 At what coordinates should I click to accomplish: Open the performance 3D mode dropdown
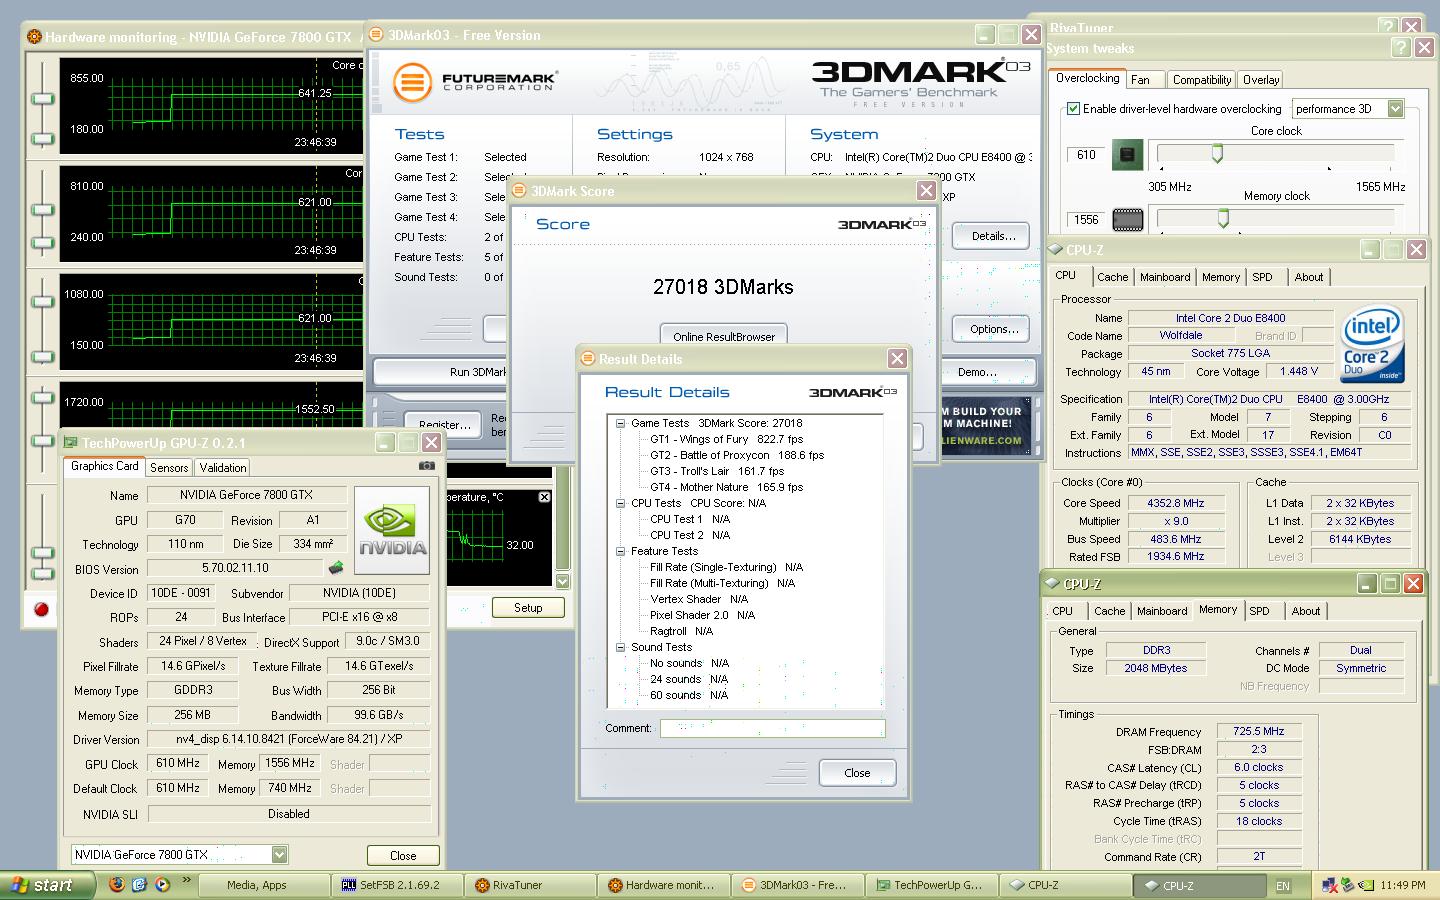point(1396,109)
